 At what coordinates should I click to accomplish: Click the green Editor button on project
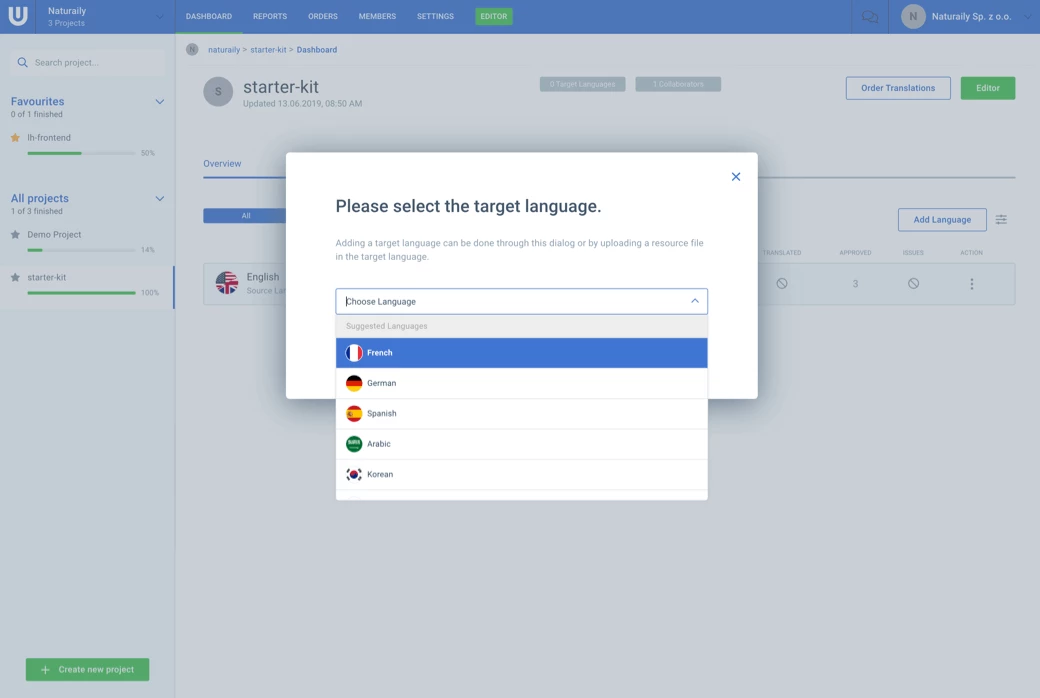988,88
